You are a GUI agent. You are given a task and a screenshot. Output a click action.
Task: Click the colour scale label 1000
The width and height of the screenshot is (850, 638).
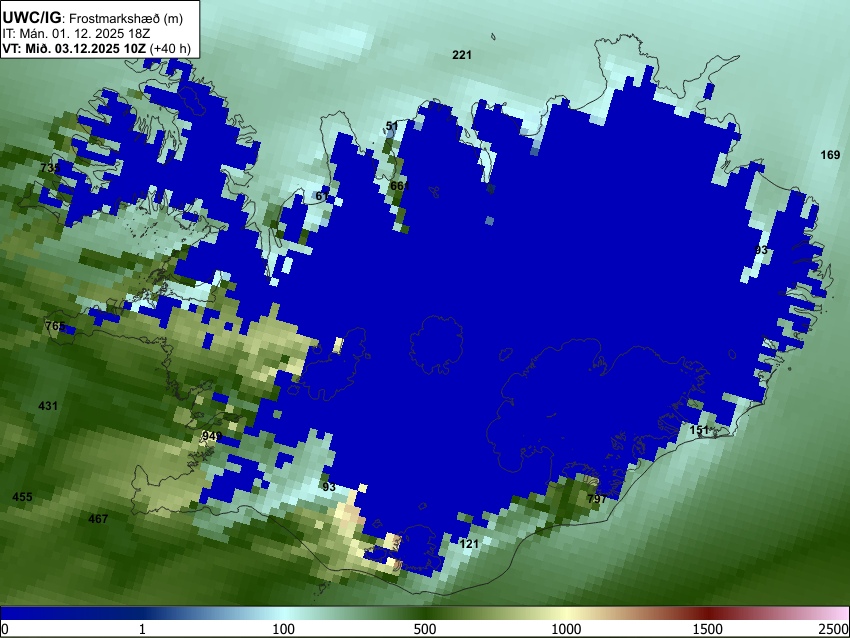click(x=566, y=629)
